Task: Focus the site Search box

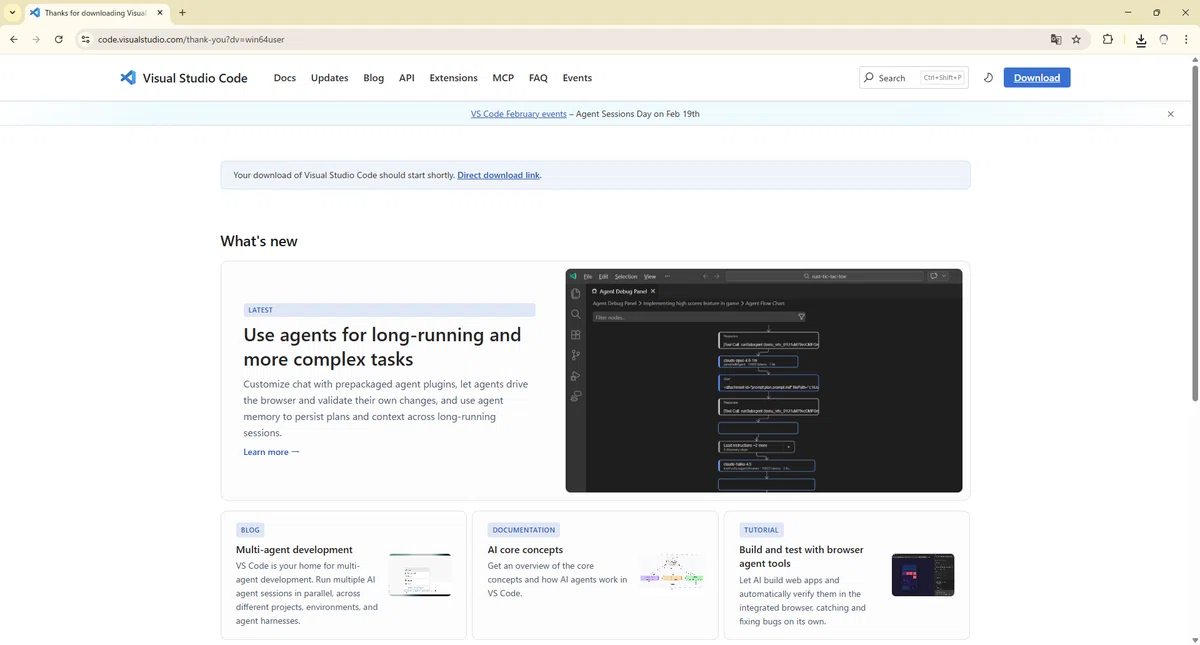Action: (x=913, y=78)
